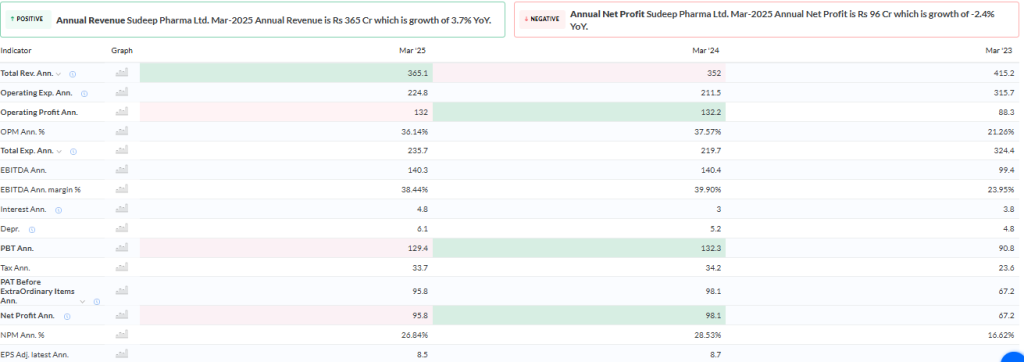Click the 224.8 operating expense value
1024x362 pixels.
(x=418, y=93)
